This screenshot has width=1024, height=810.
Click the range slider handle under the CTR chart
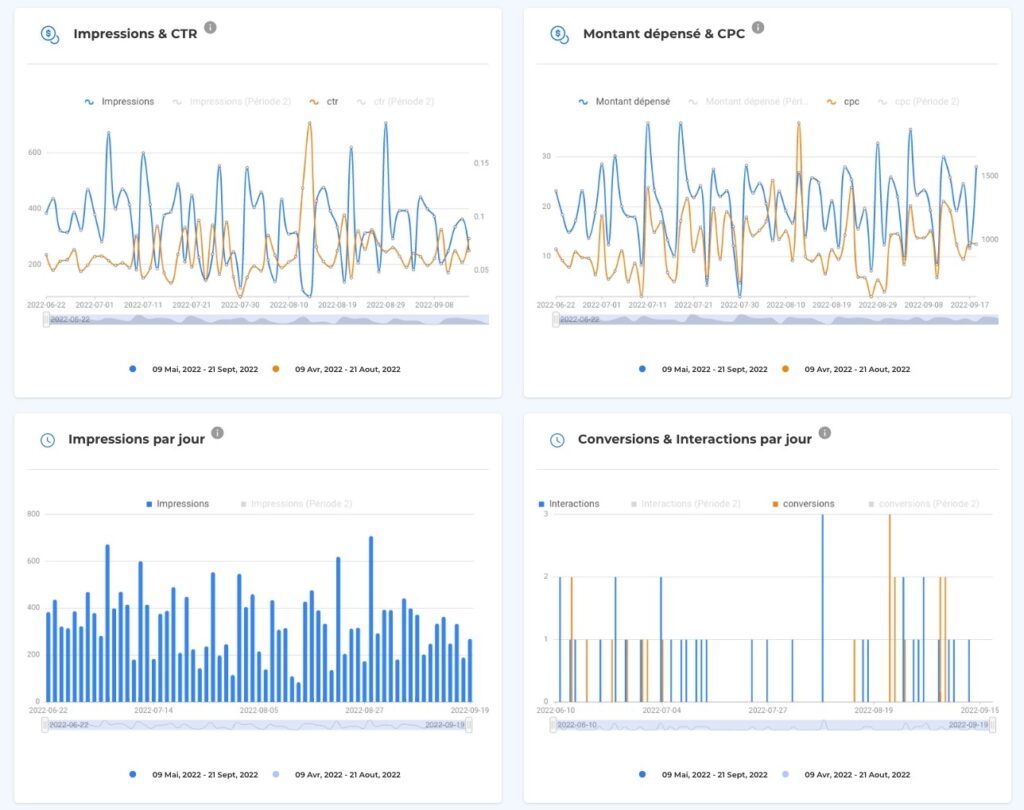45,319
